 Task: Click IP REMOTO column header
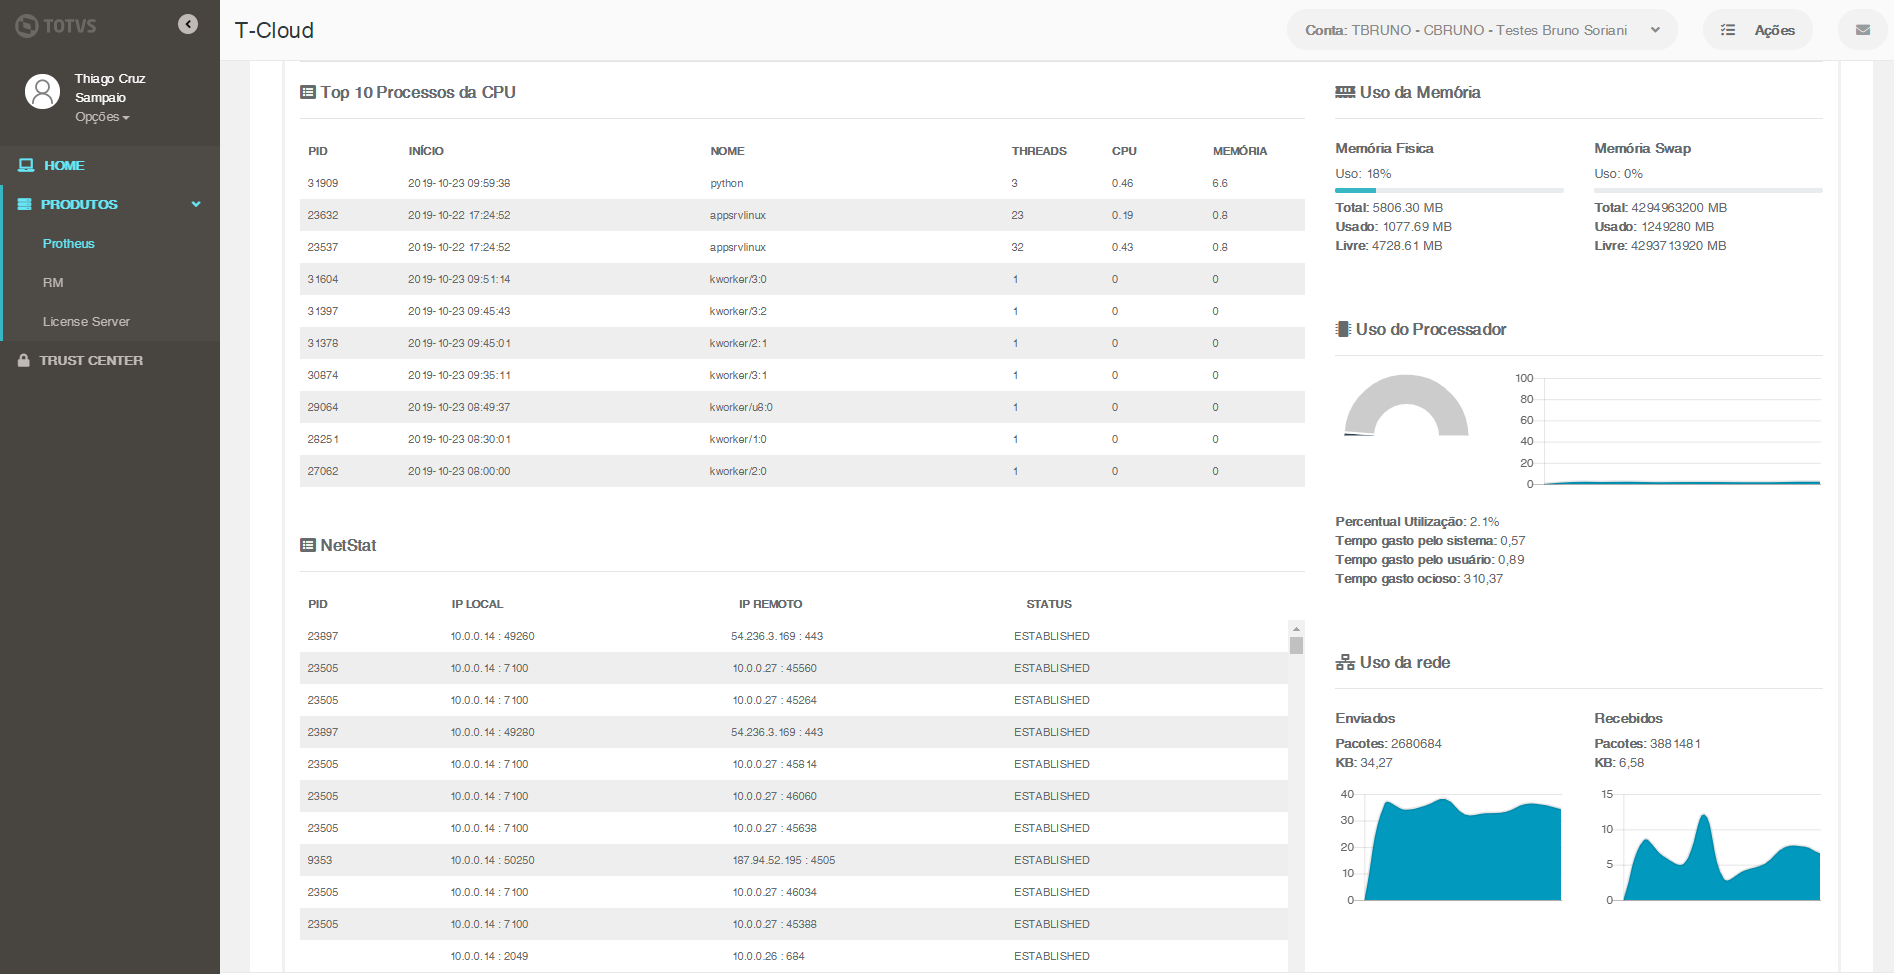(x=771, y=604)
